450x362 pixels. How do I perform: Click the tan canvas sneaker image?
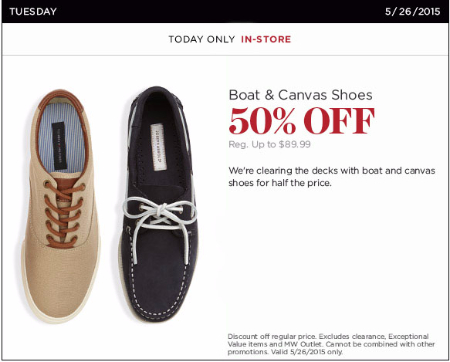pyautogui.click(x=61, y=207)
